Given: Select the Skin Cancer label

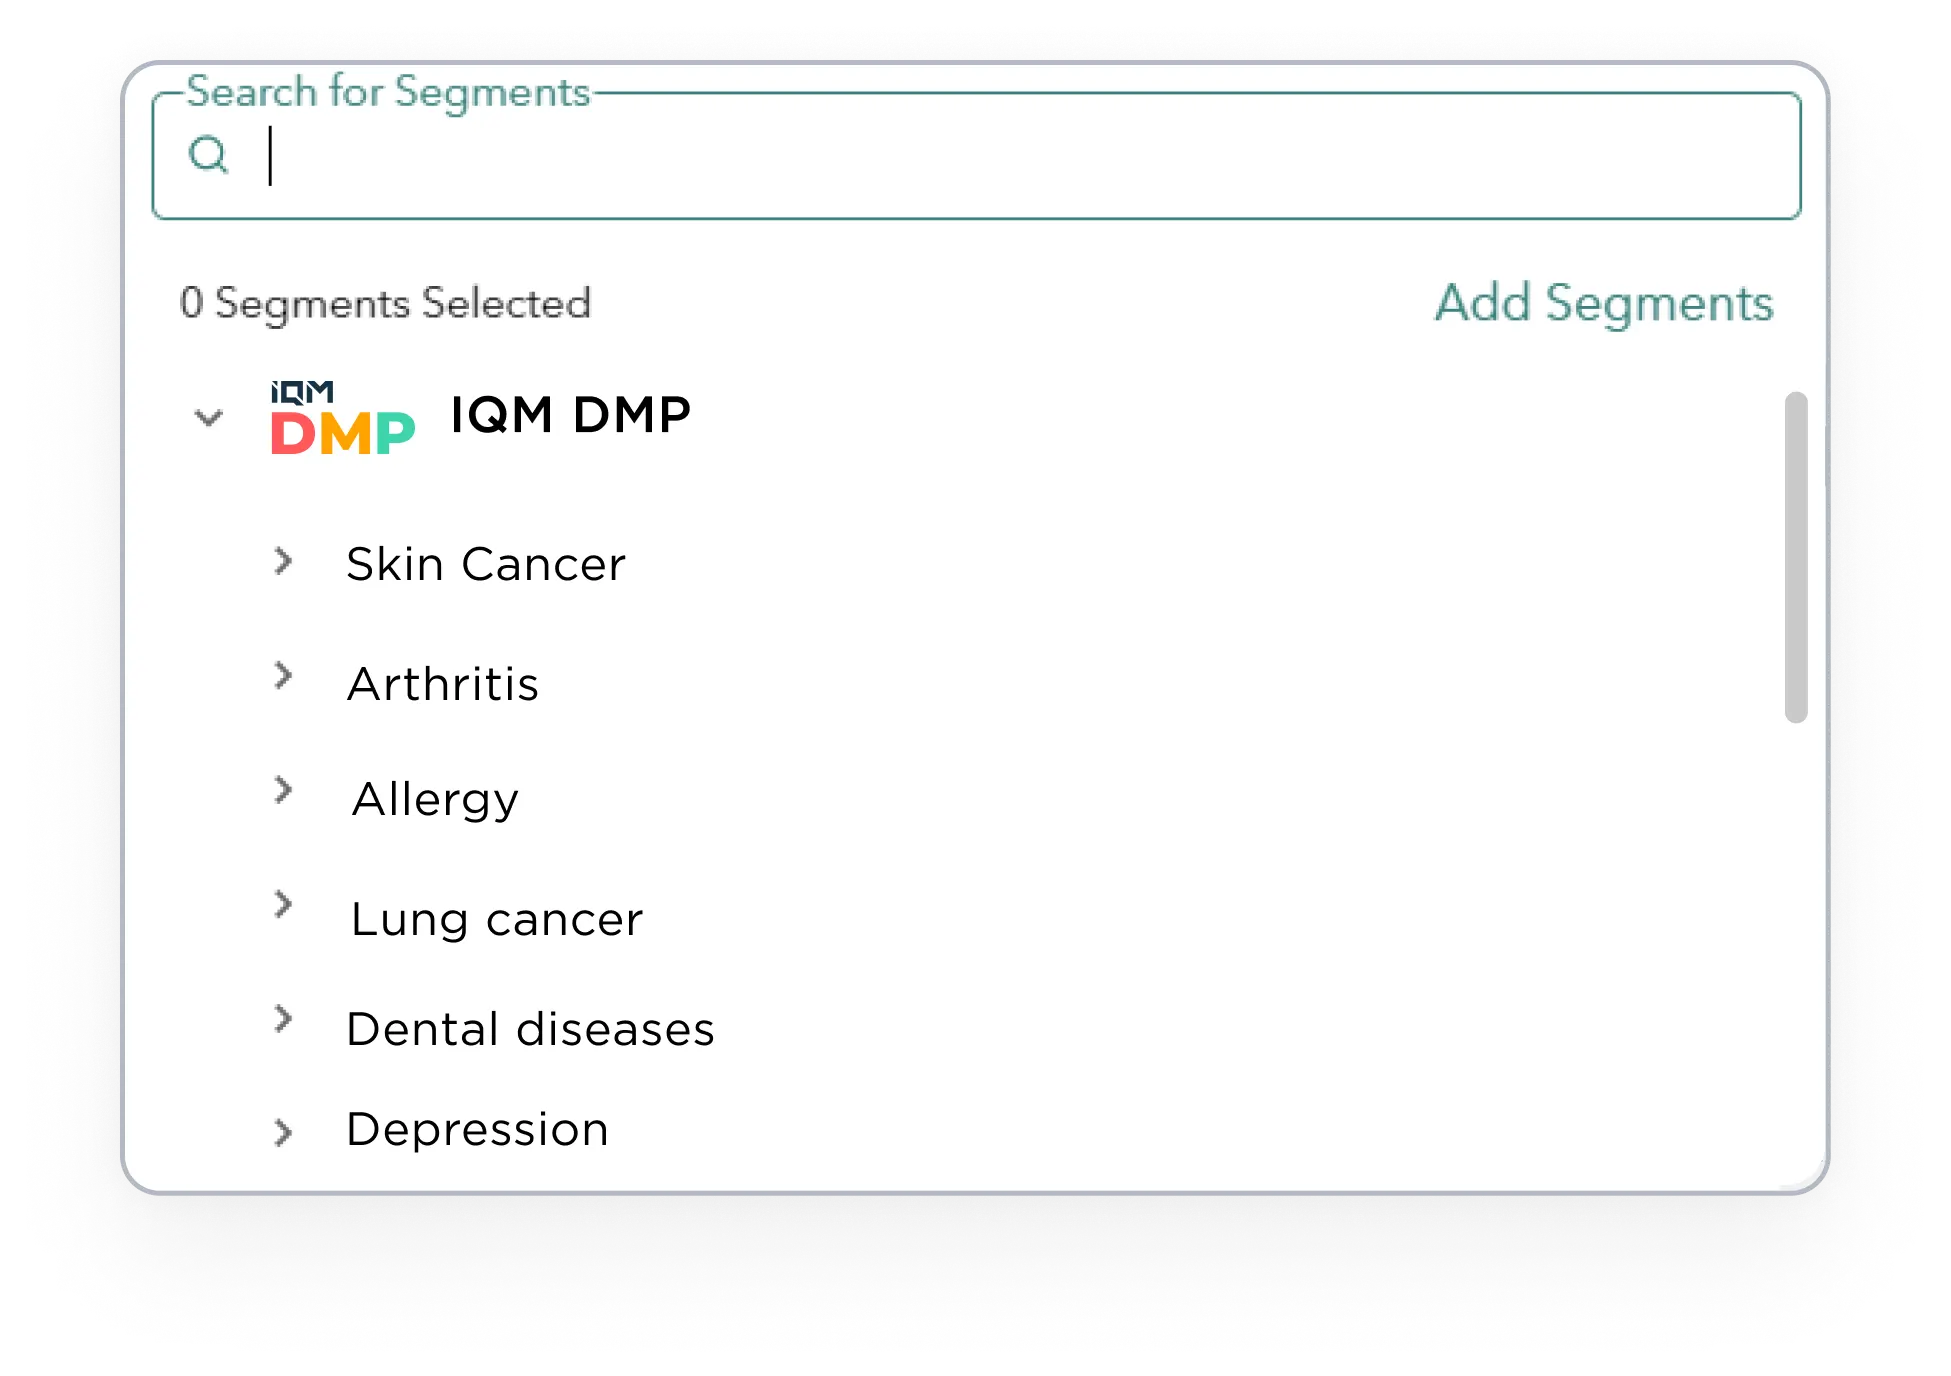Looking at the screenshot, I should 486,564.
